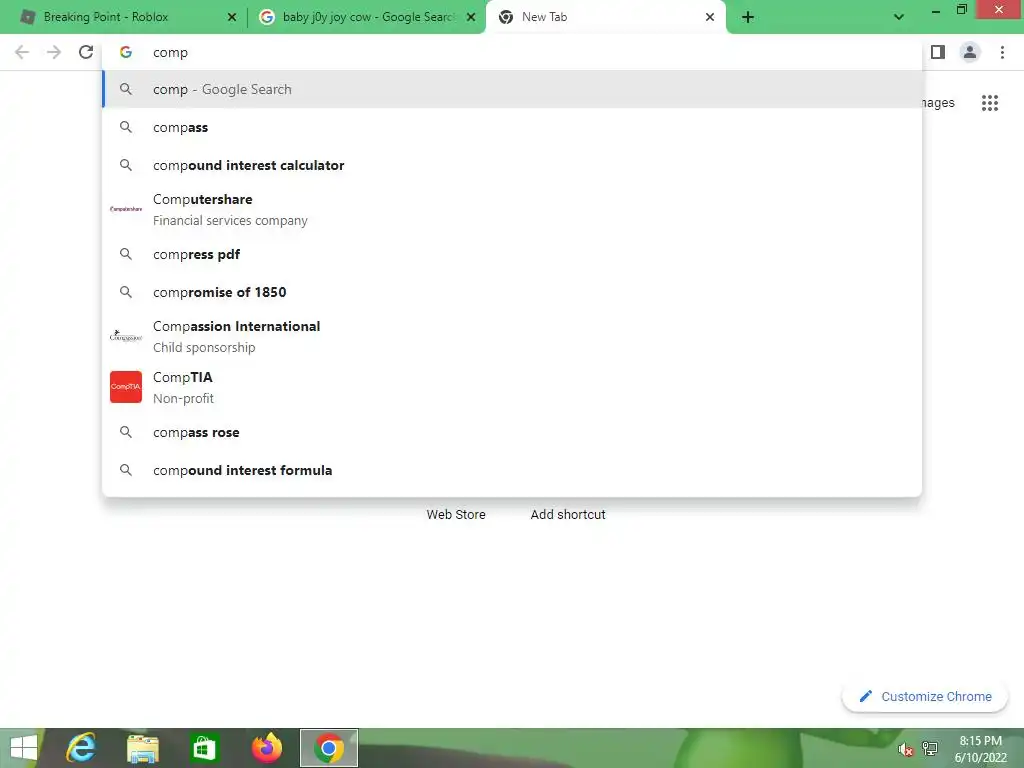Launch Firefox from taskbar
Screen dimensions: 1024x768
tap(266, 748)
